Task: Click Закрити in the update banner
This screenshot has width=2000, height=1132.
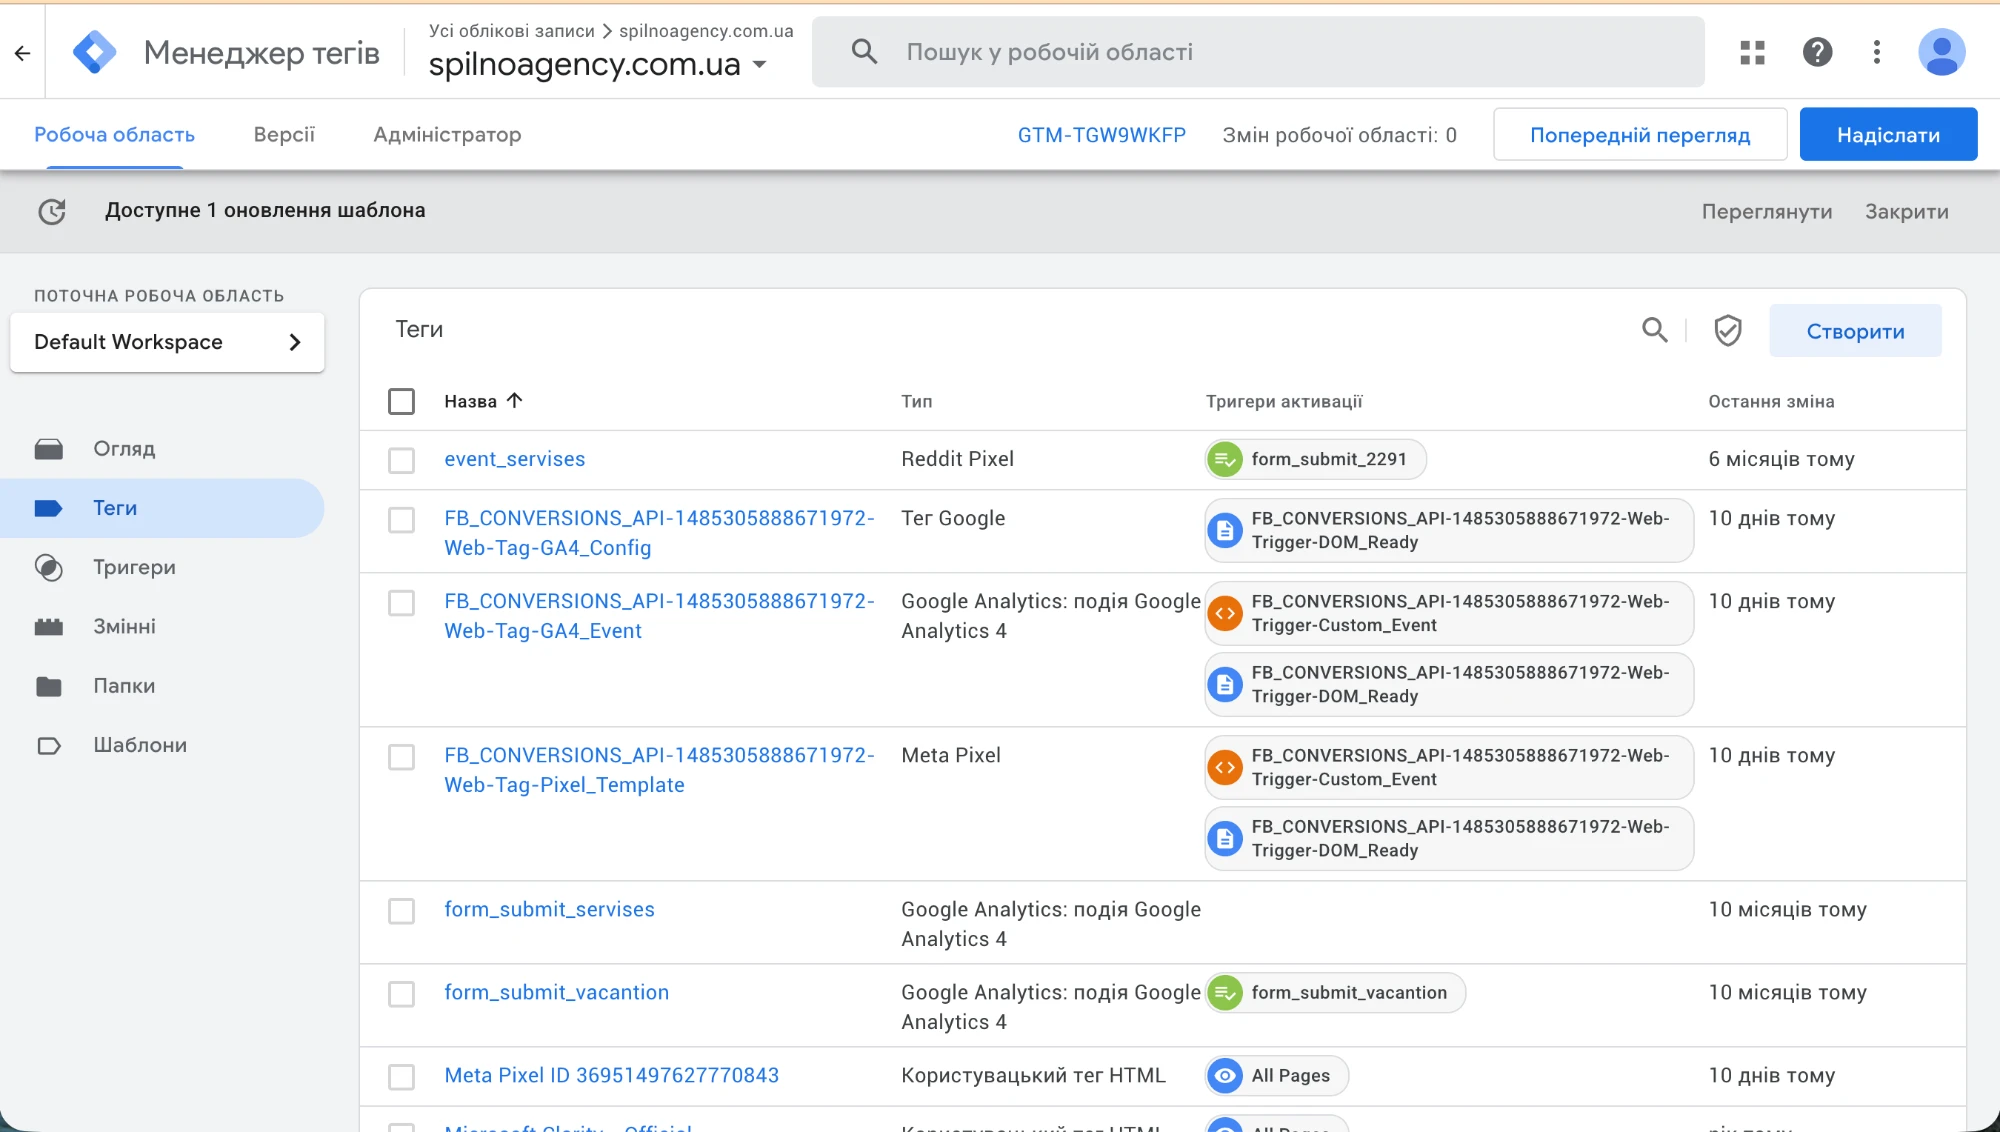Action: [1906, 212]
